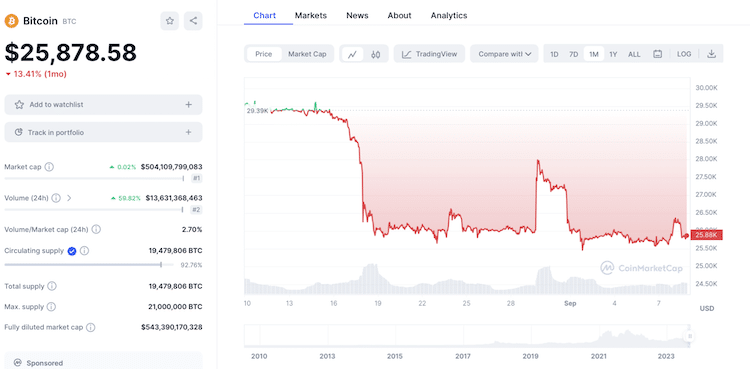Click the Volume/Market cap info icon
The height and width of the screenshot is (369, 750).
(x=96, y=229)
